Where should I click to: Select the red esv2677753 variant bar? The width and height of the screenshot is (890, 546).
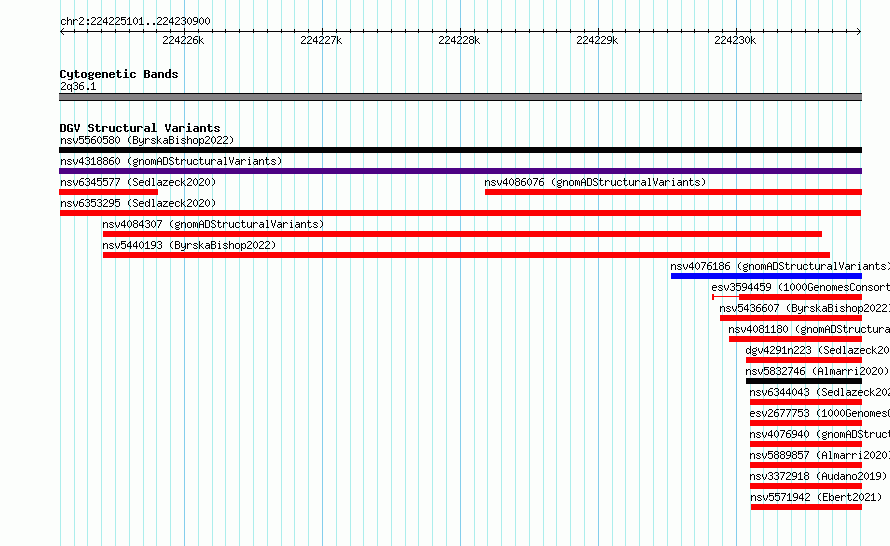pyautogui.click(x=806, y=423)
